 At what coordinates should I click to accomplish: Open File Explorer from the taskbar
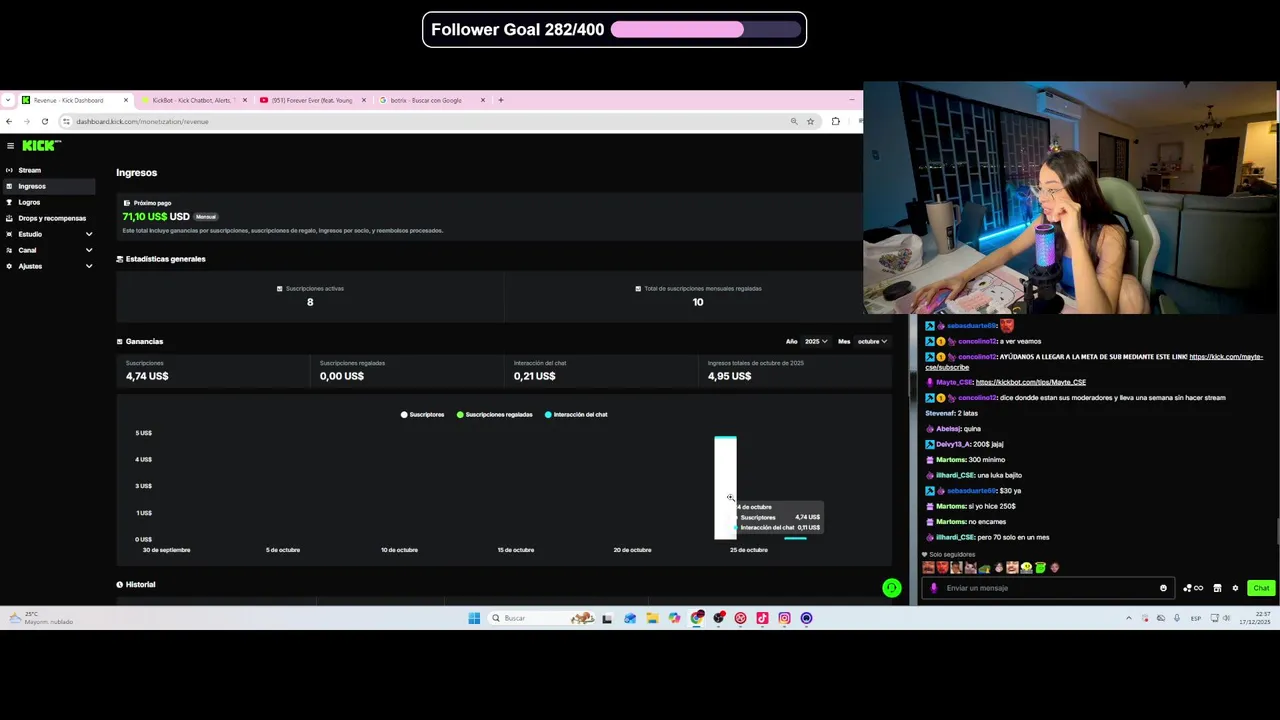(652, 618)
